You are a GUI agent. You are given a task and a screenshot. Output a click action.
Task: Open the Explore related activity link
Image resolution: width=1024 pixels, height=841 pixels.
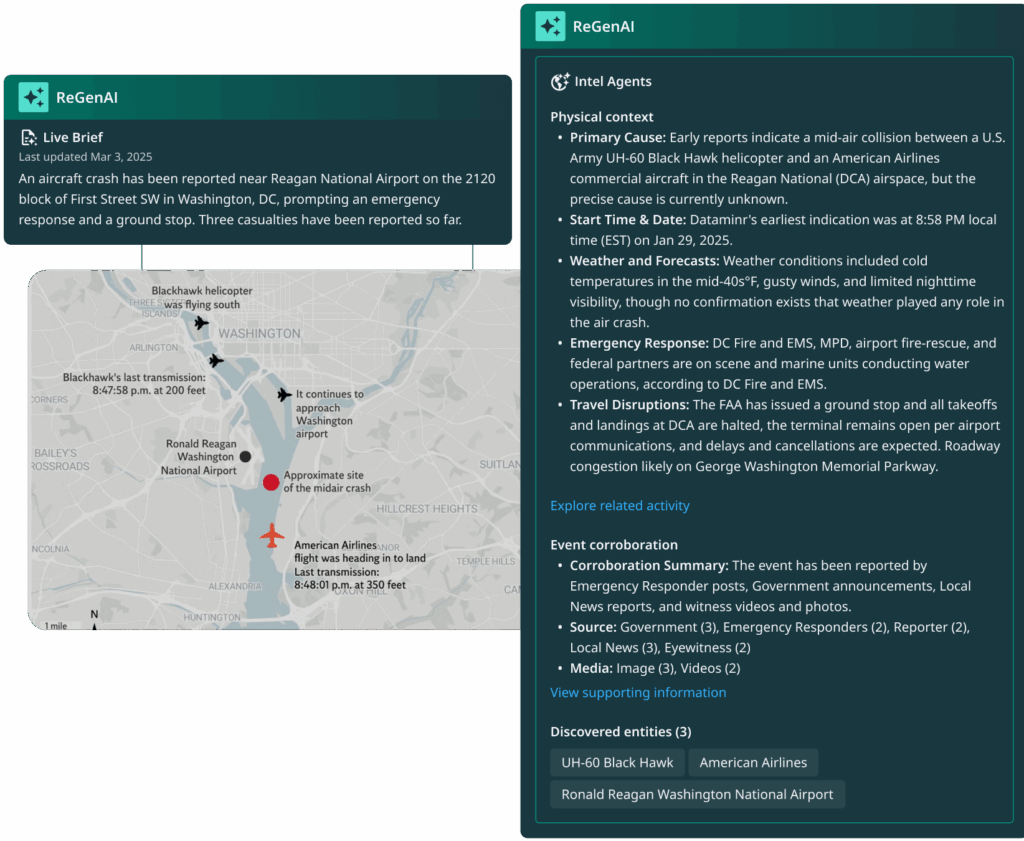pos(619,505)
